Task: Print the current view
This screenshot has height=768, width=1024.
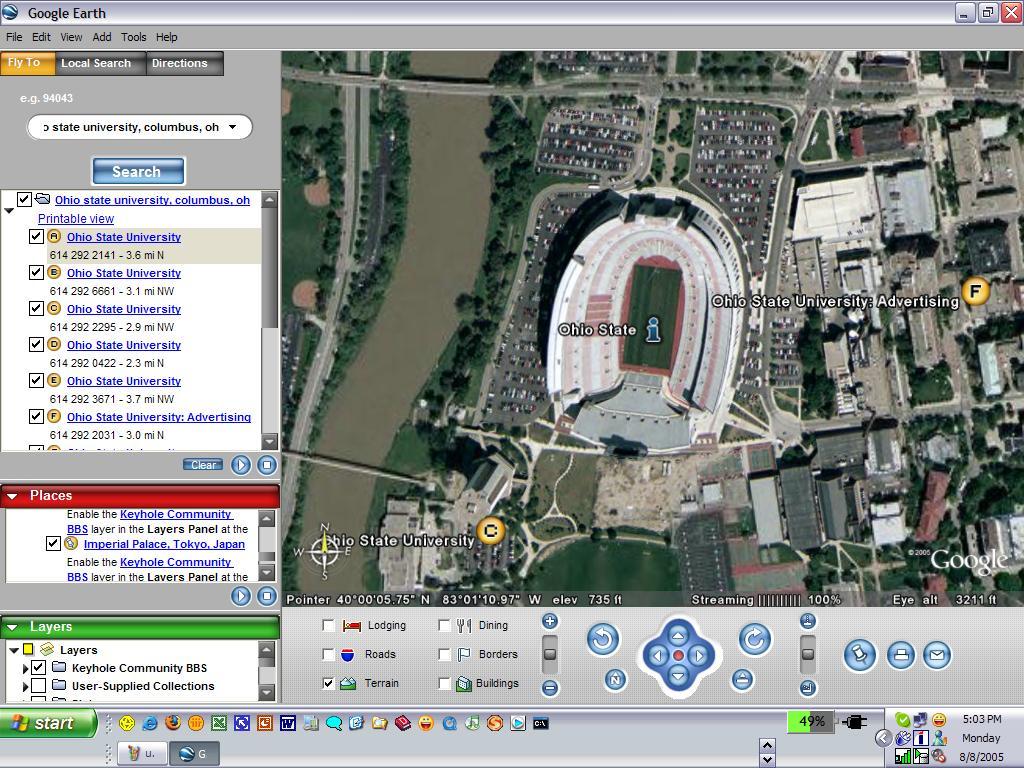Action: [x=901, y=655]
